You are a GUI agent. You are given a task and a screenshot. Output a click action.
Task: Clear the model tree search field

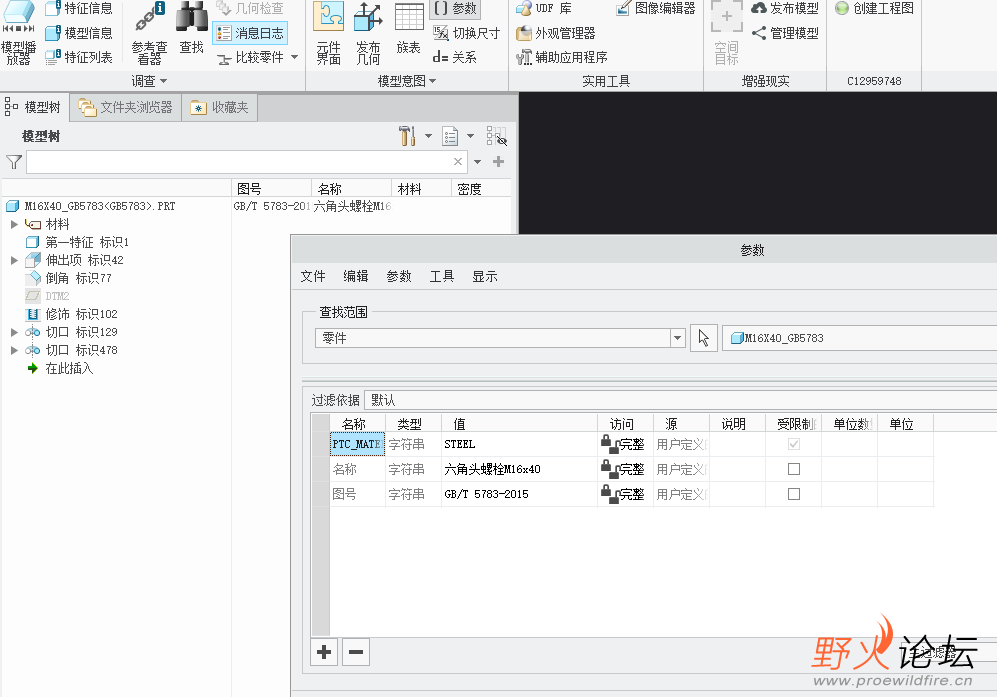(458, 162)
